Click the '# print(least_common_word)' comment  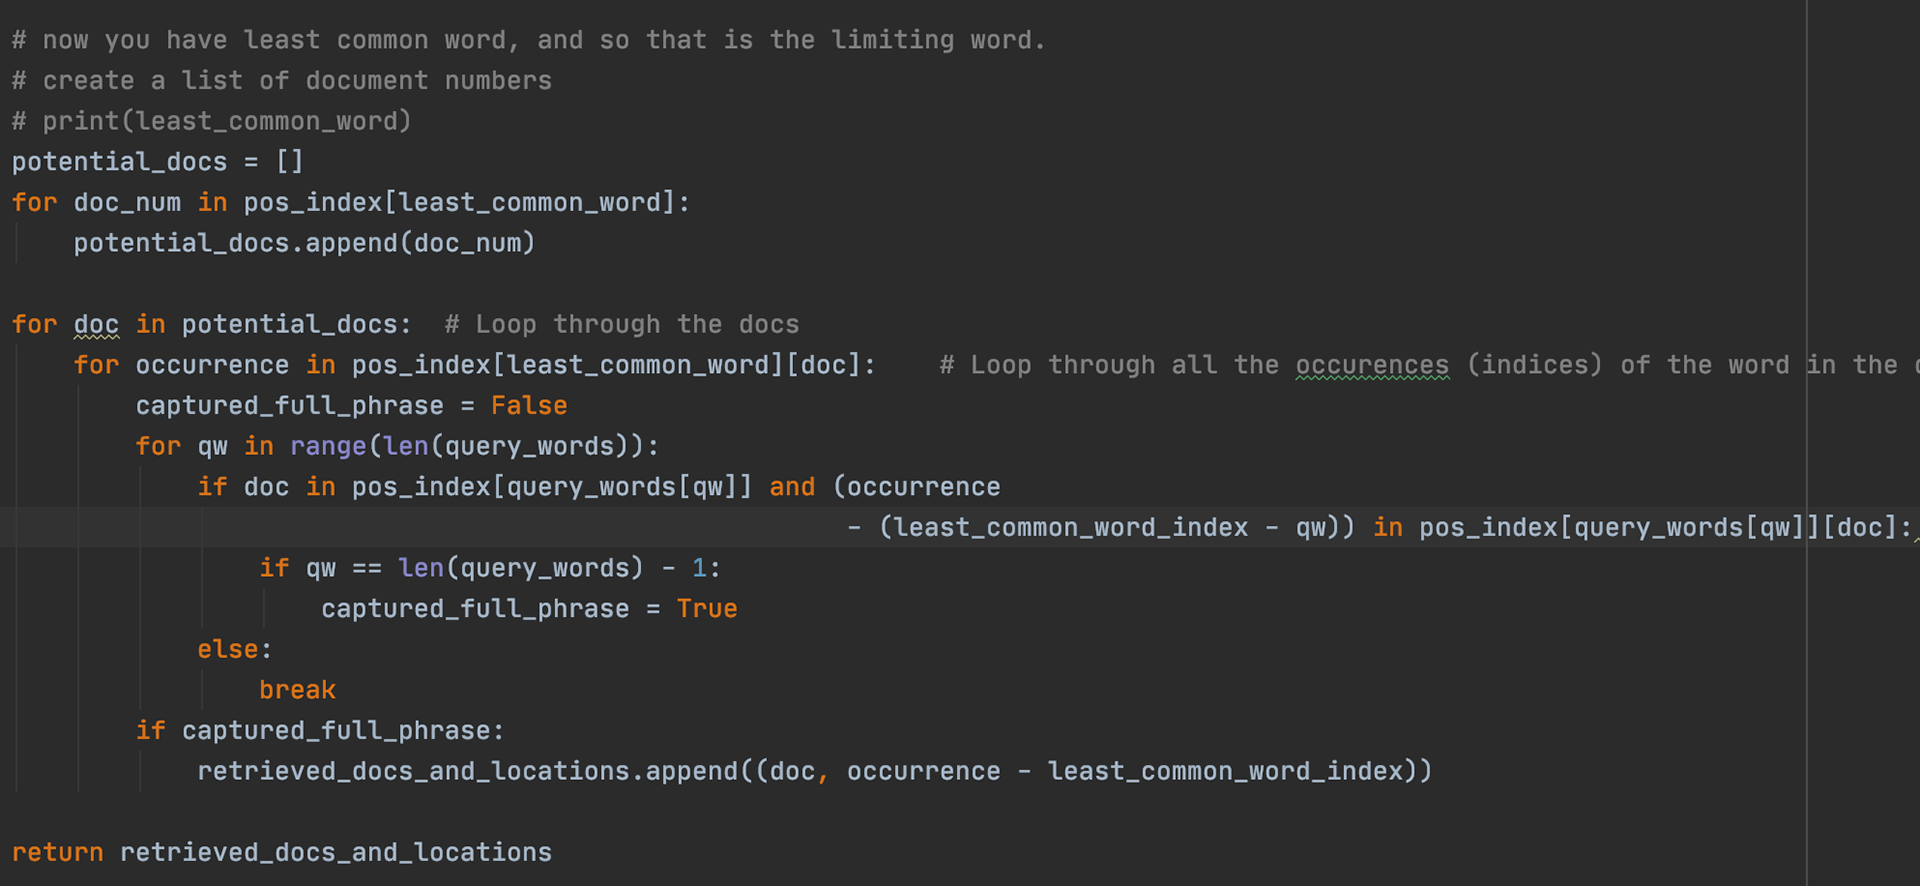click(212, 122)
